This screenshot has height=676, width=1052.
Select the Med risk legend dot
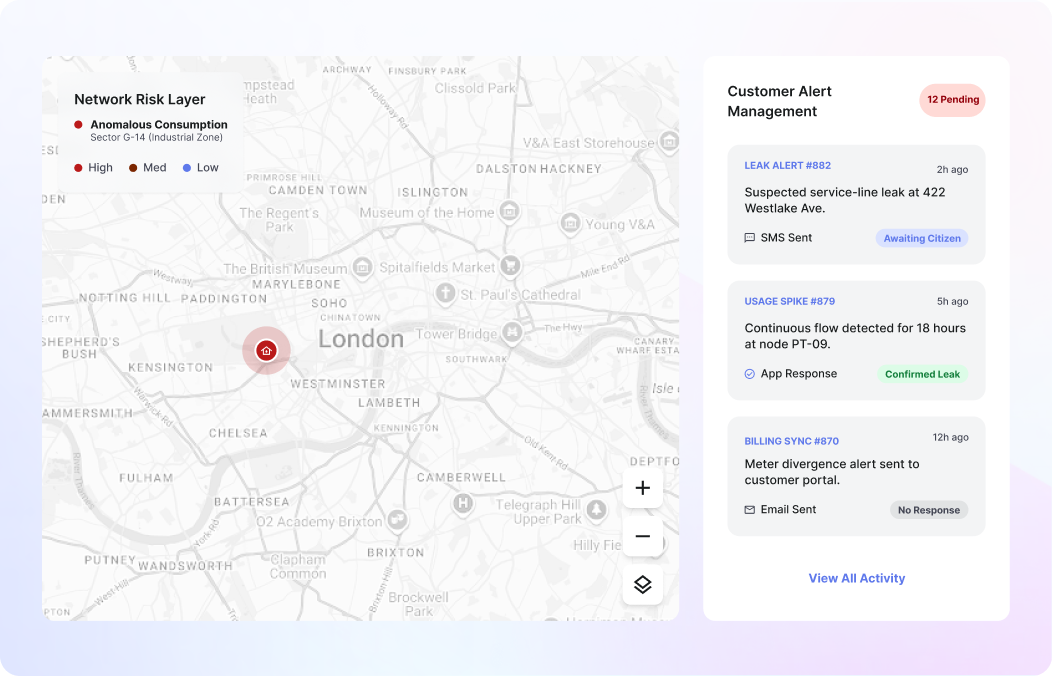pyautogui.click(x=133, y=168)
